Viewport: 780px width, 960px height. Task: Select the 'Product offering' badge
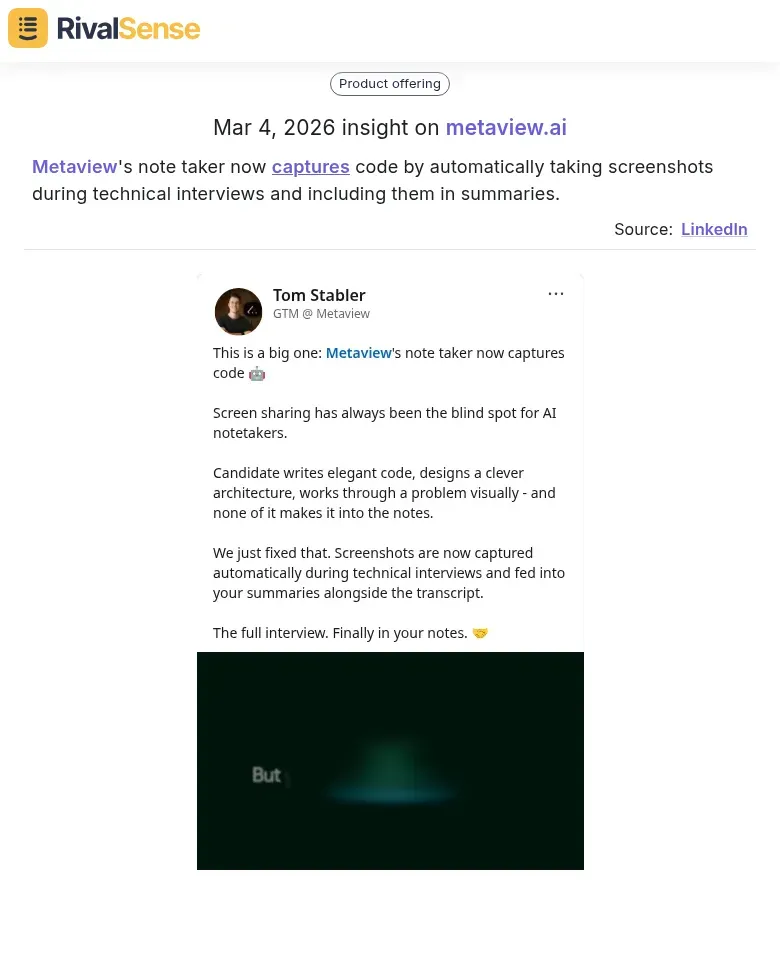point(389,84)
